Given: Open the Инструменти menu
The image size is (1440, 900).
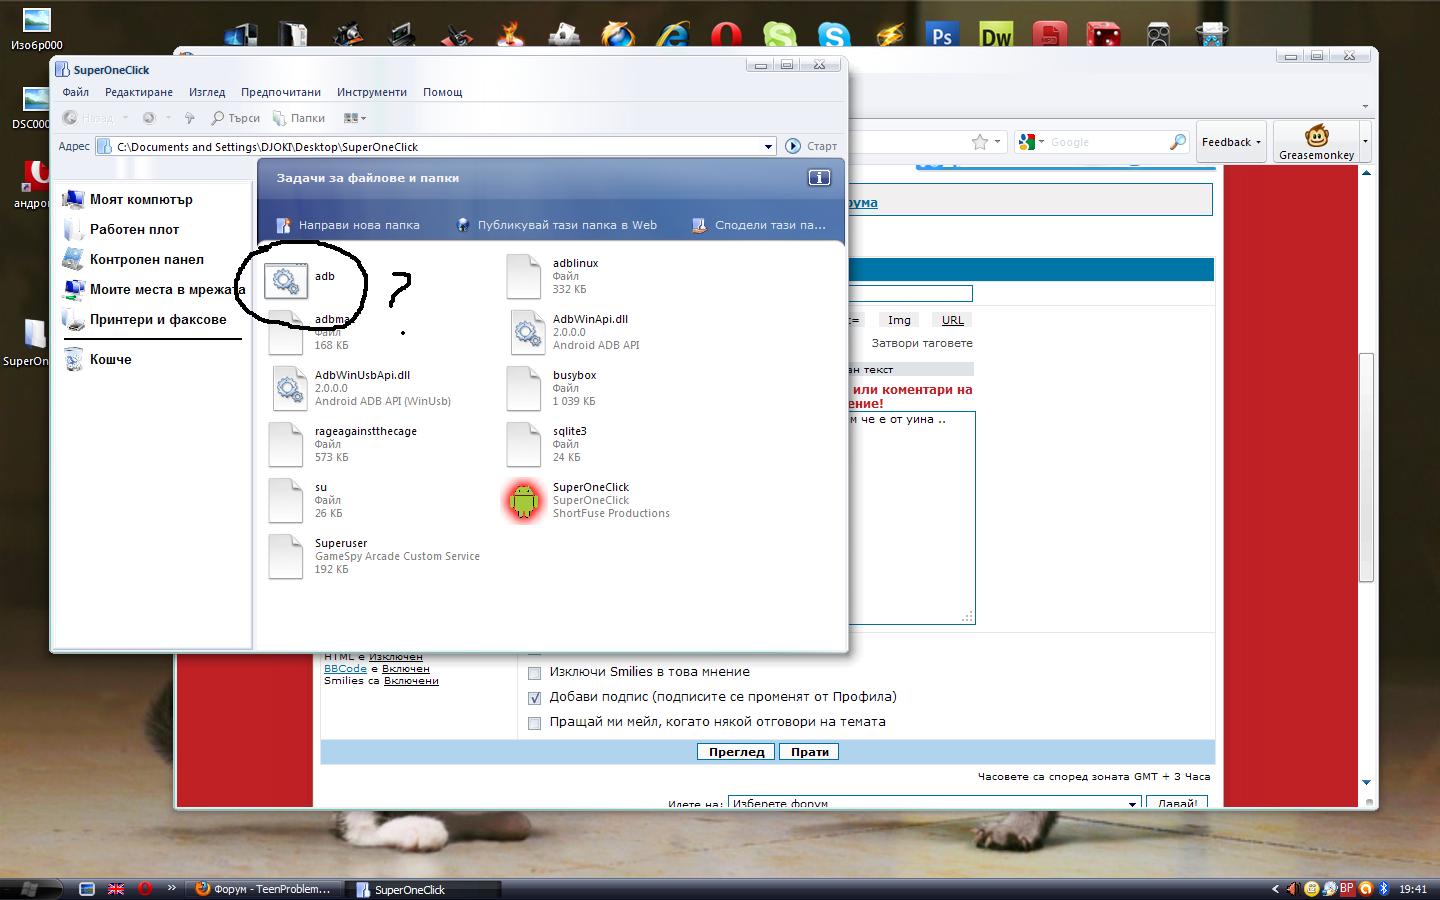Looking at the screenshot, I should [372, 92].
